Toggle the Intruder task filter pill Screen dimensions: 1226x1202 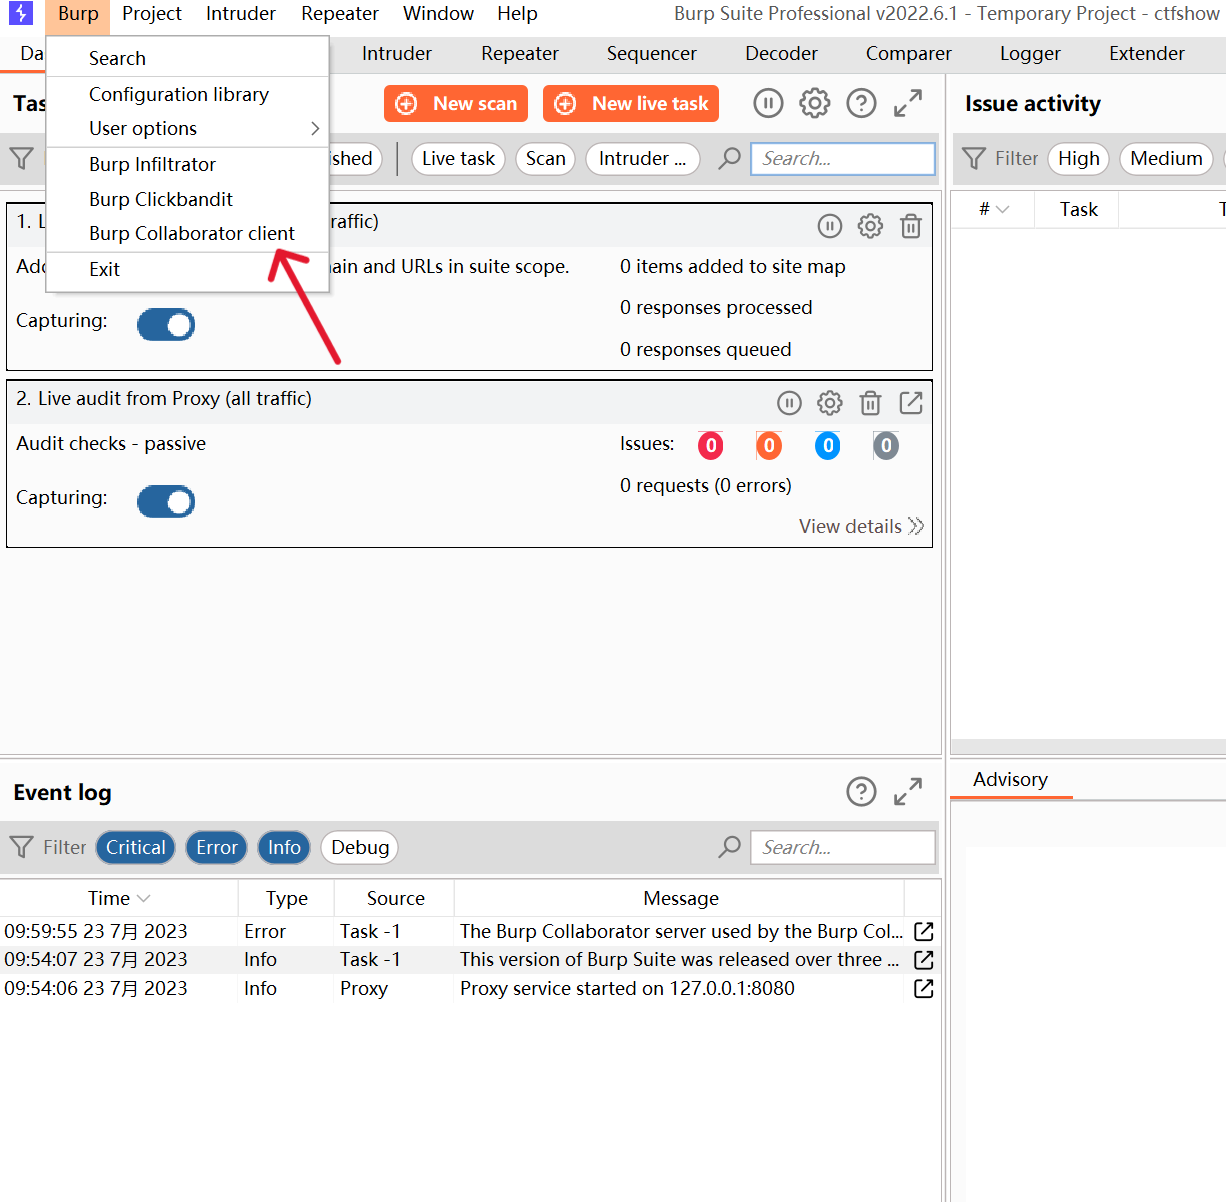tap(643, 158)
